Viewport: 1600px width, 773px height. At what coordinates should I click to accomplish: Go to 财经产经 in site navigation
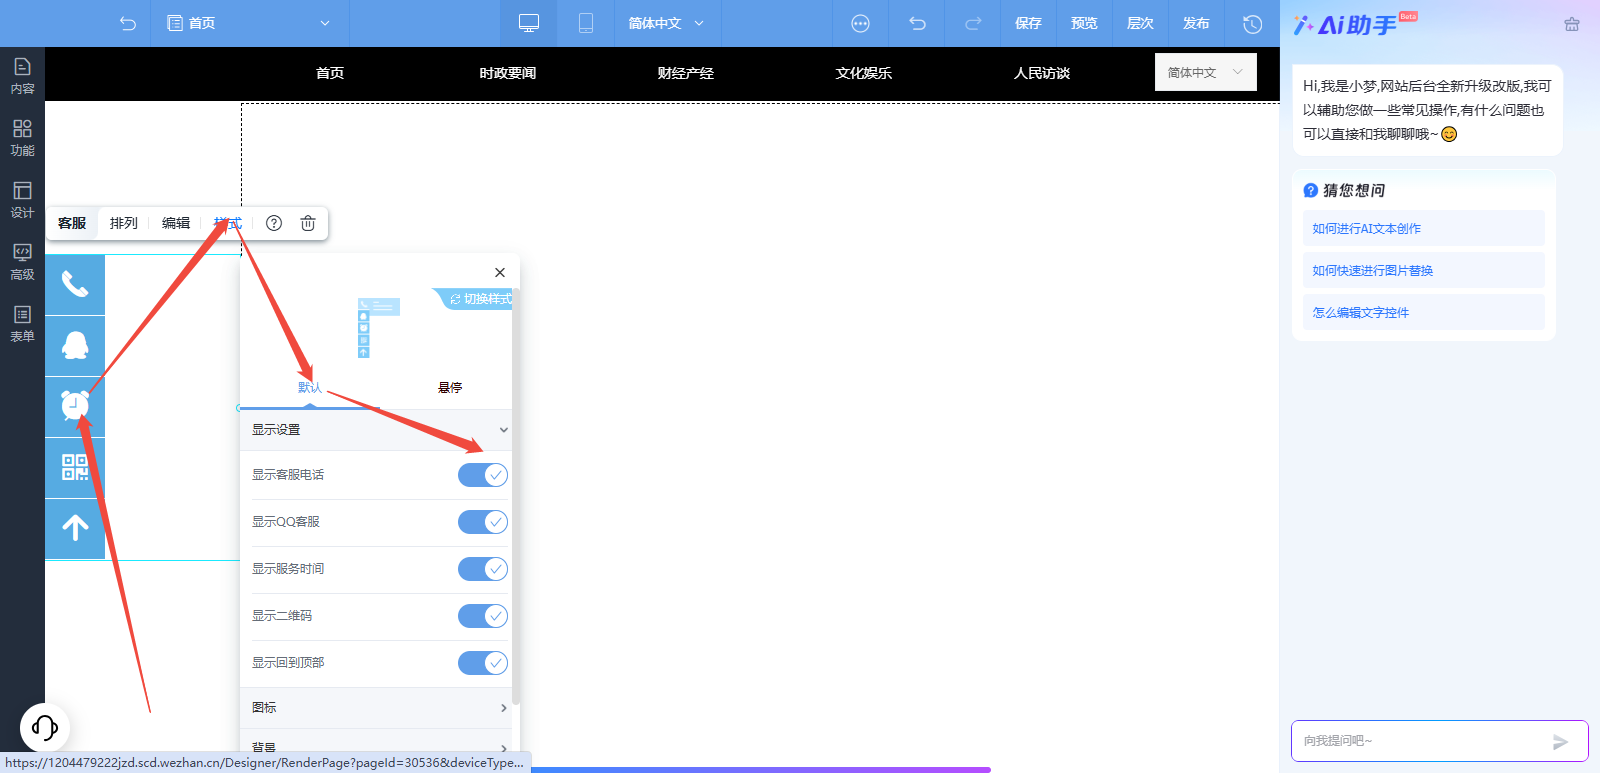tap(686, 73)
